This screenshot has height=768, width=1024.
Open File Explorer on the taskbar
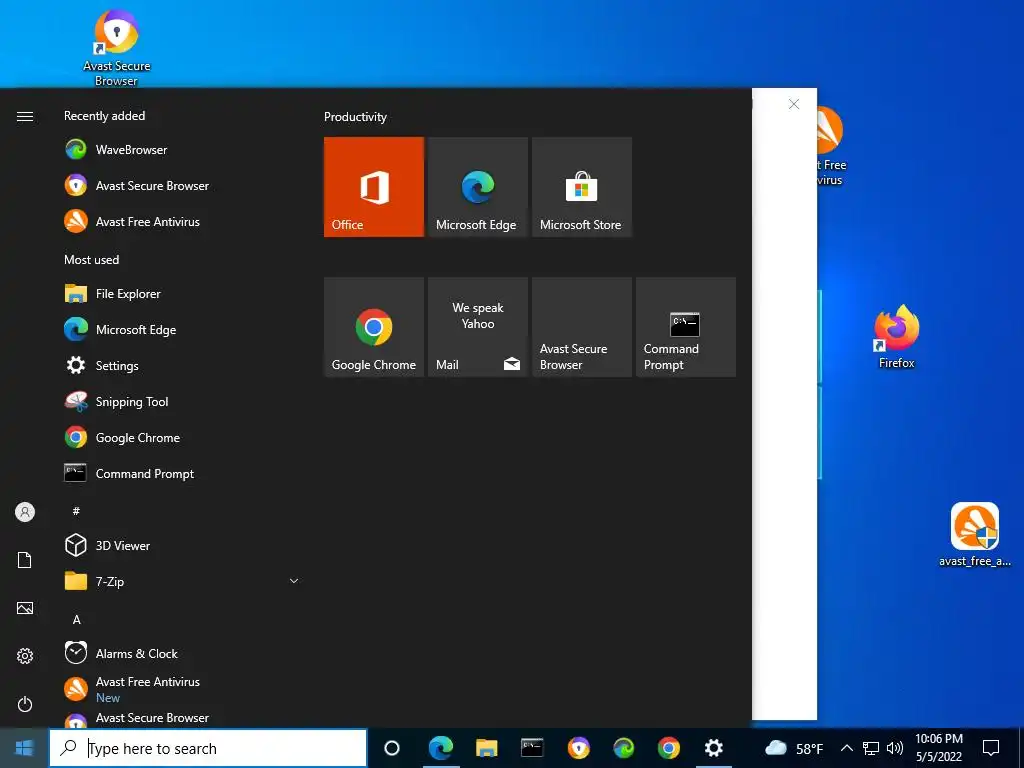pos(487,748)
